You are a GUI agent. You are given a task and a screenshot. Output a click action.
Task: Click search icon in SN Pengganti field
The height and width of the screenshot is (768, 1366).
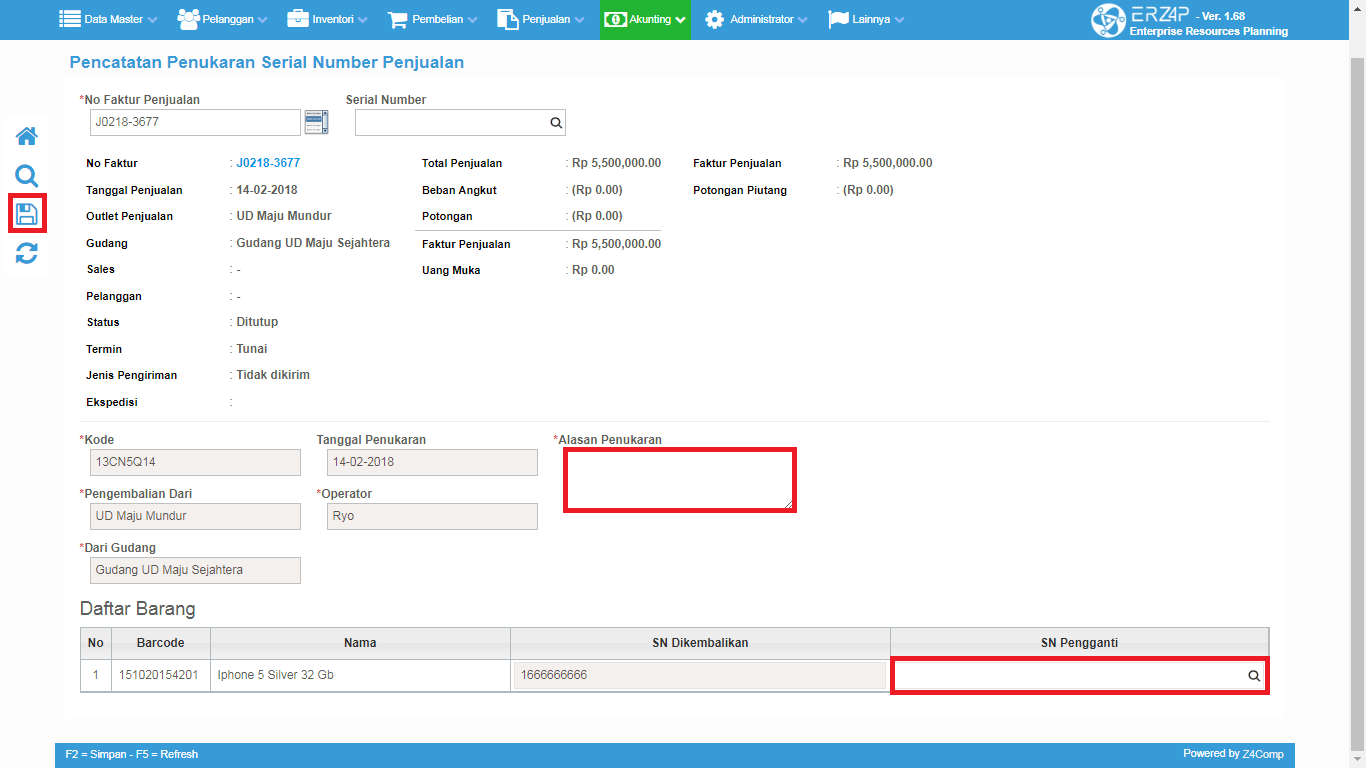coord(1253,676)
